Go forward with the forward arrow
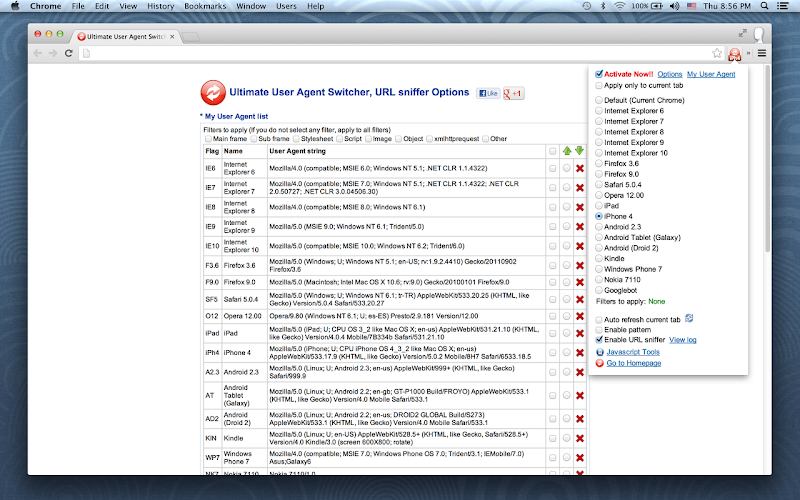The height and width of the screenshot is (500, 800). point(53,53)
